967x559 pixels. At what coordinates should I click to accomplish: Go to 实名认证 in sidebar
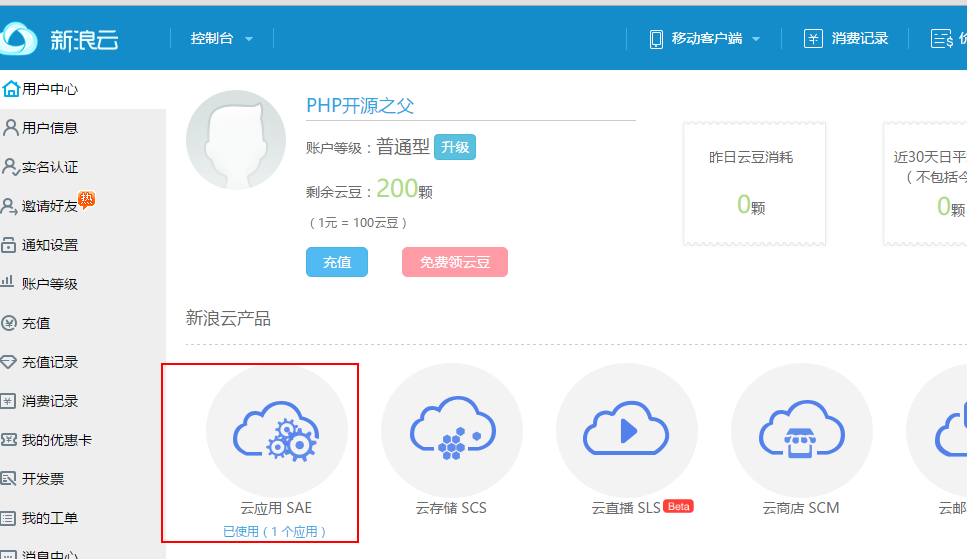[x=49, y=167]
